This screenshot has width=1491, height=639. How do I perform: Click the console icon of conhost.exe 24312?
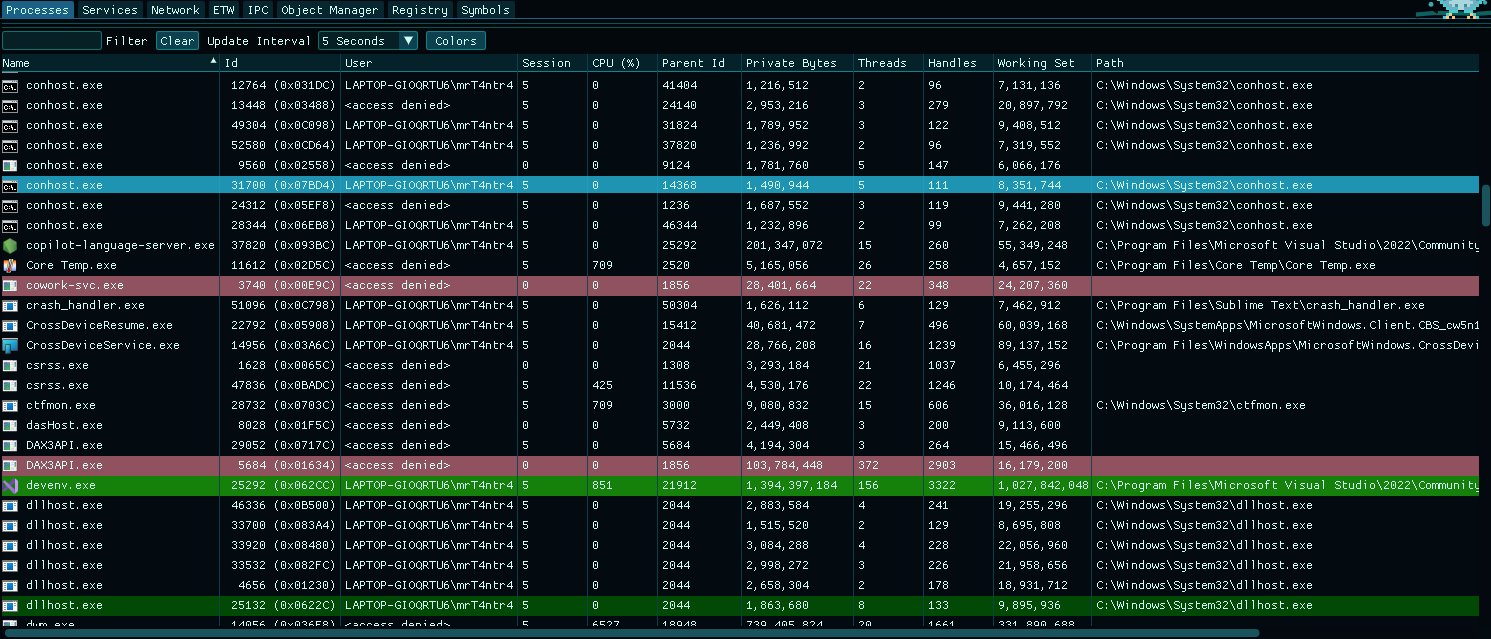(10, 205)
